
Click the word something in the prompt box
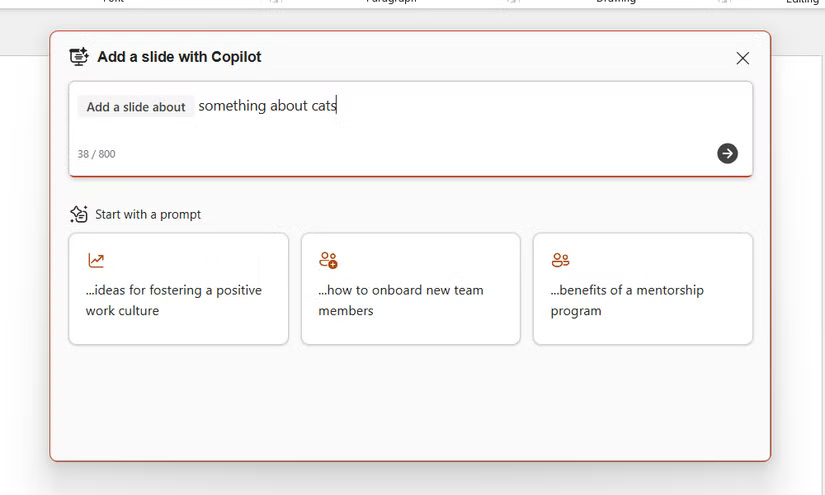(x=232, y=106)
